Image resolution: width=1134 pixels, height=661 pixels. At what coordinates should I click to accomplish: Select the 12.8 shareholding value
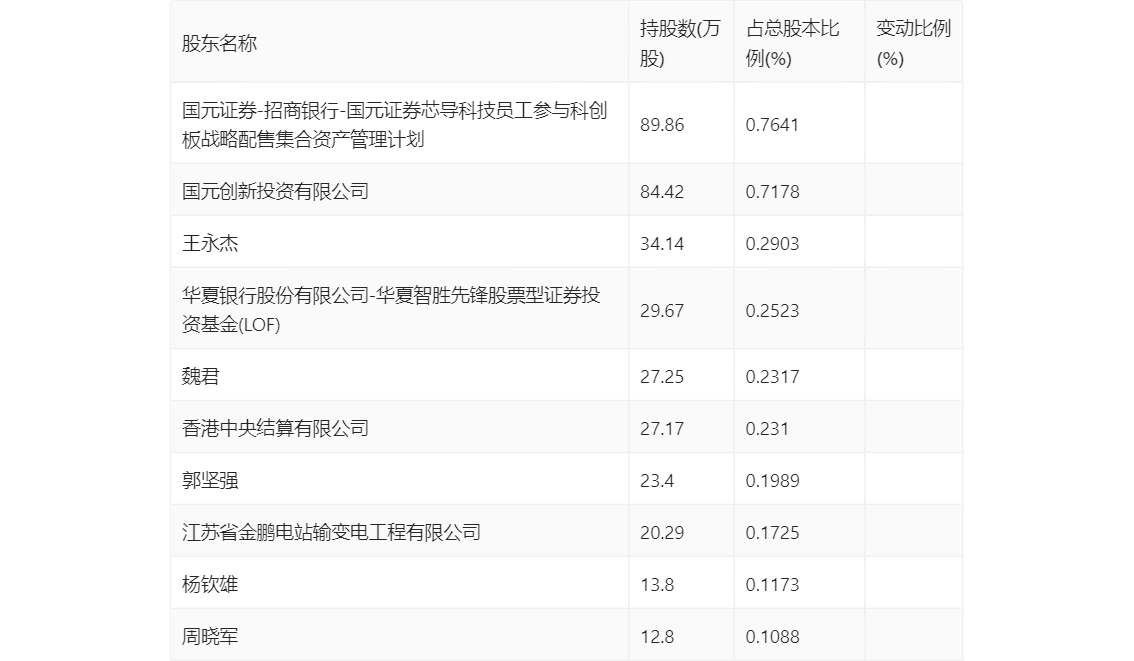click(657, 637)
